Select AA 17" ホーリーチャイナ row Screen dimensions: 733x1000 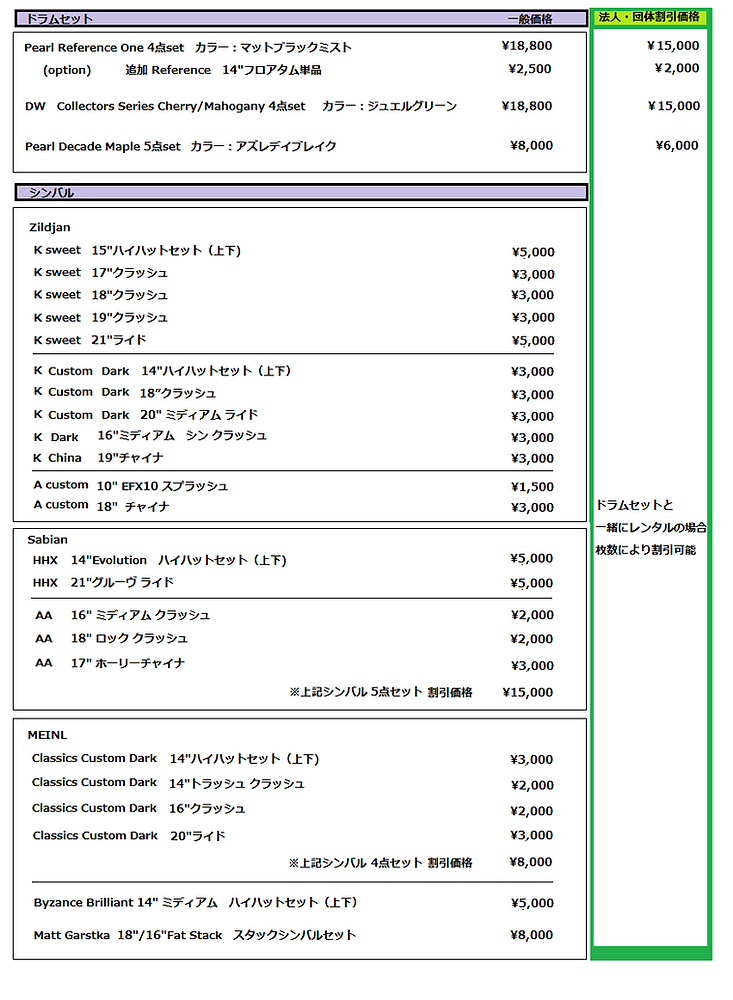tap(110, 663)
